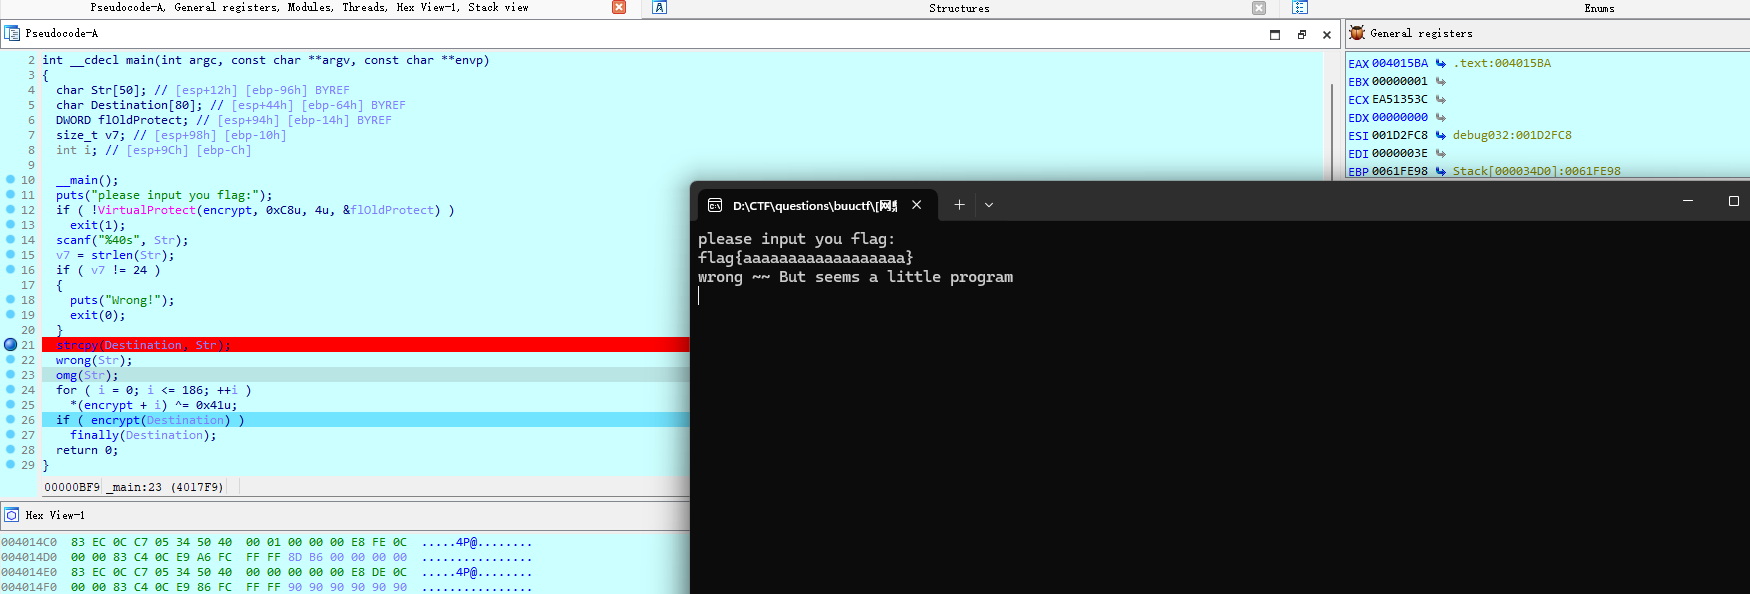Click hex row address 004014F0
1750x594 pixels.
pos(29,587)
